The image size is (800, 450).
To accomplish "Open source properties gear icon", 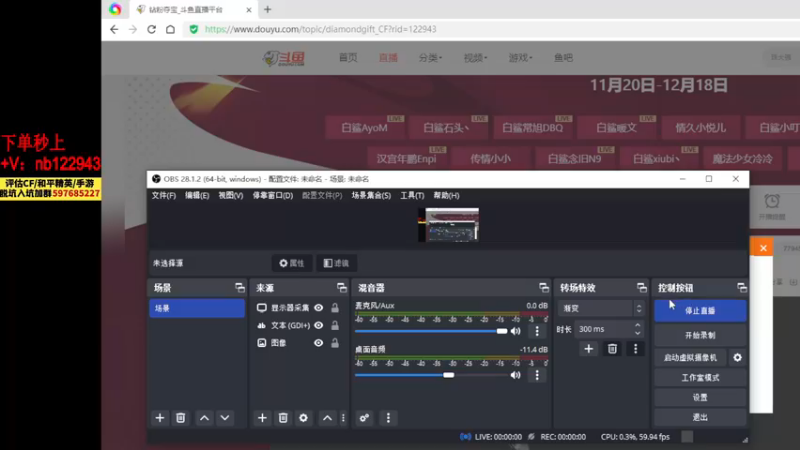I will tap(304, 418).
